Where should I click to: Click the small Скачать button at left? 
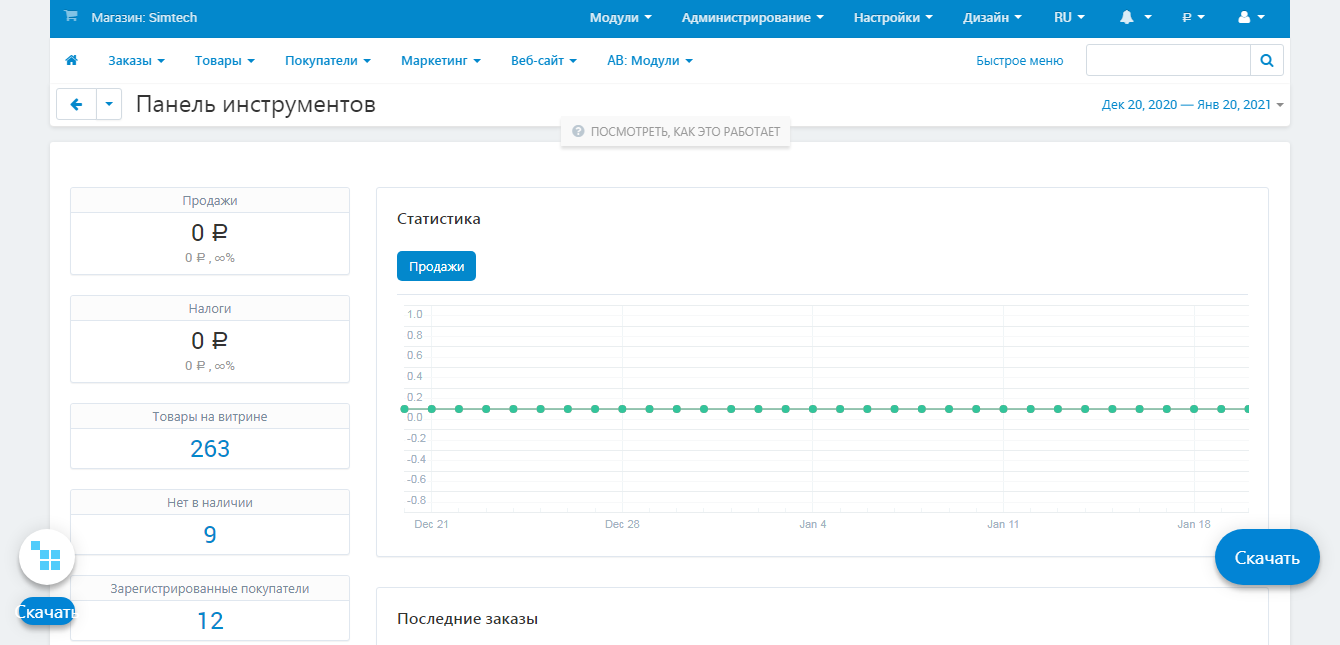tap(47, 611)
